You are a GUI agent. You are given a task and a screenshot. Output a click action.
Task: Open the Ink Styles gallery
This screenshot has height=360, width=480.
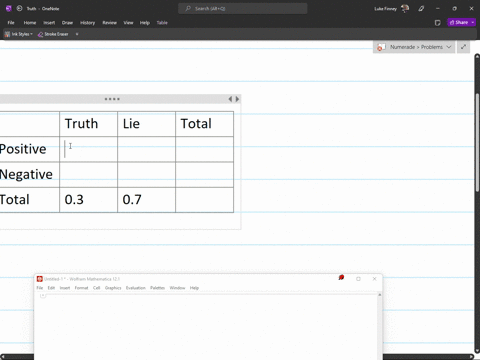(19, 34)
